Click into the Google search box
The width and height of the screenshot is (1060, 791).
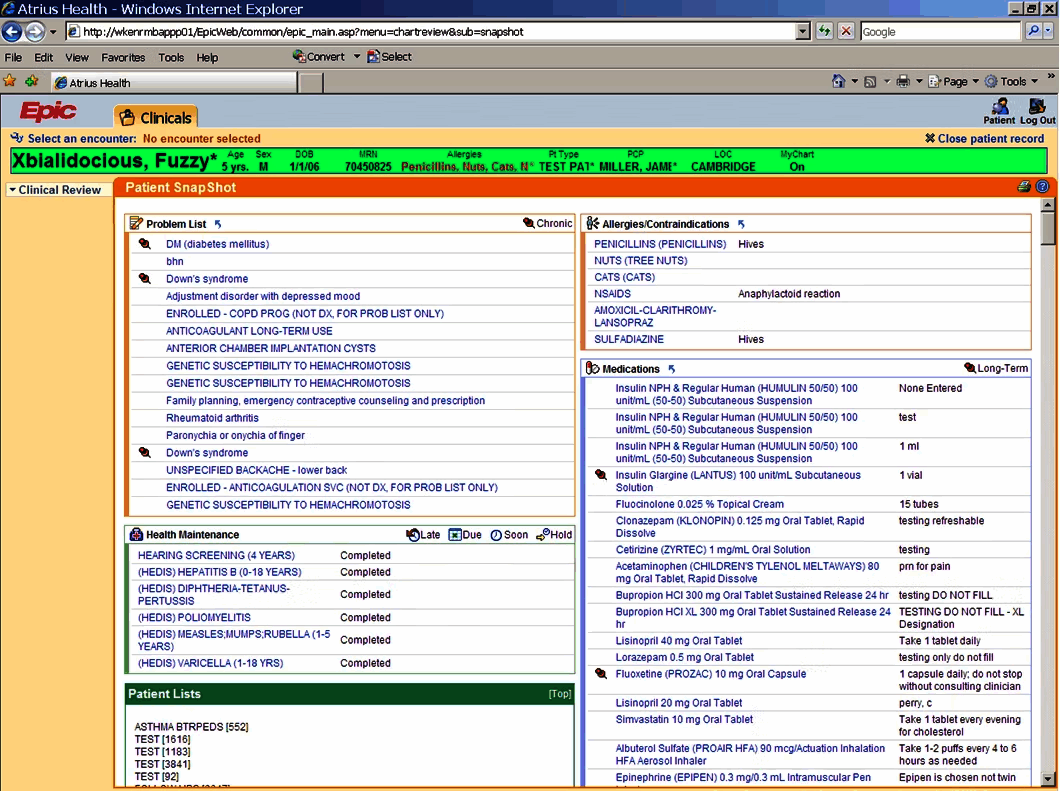point(940,31)
